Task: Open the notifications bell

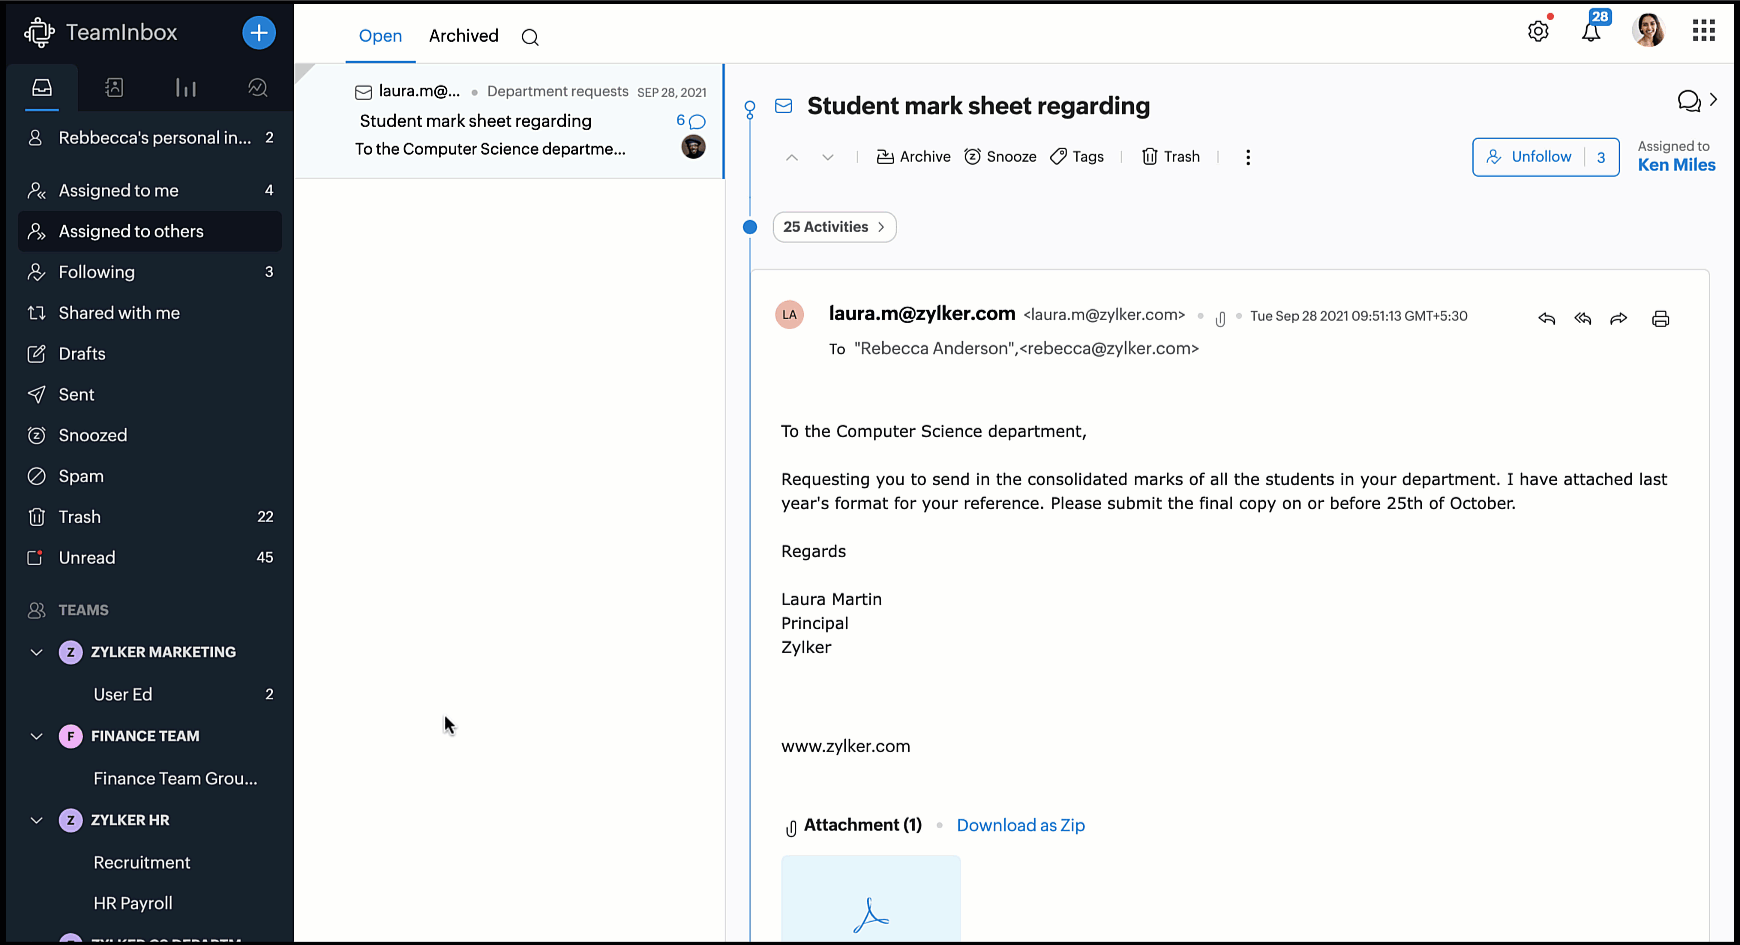Action: coord(1591,32)
